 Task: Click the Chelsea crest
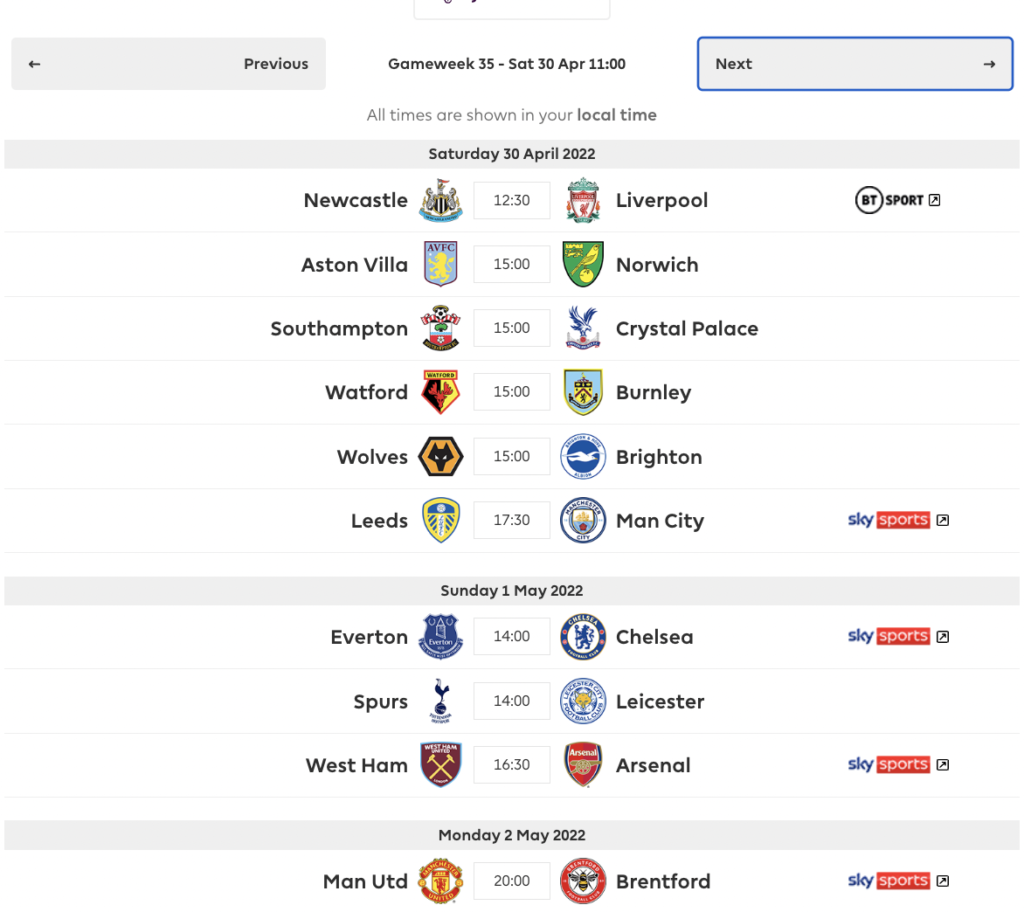point(583,636)
